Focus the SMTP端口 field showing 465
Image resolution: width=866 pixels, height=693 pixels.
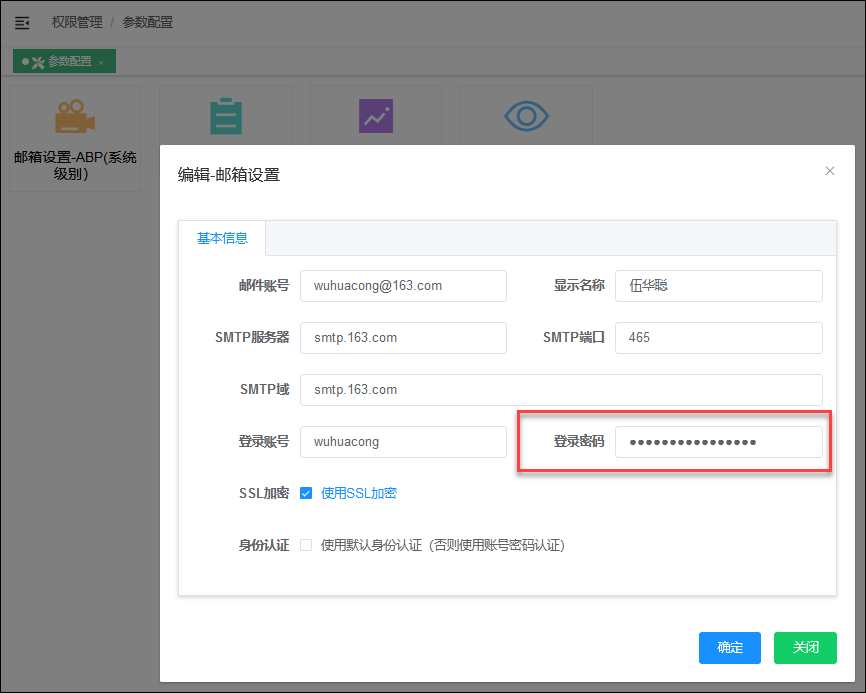click(719, 338)
